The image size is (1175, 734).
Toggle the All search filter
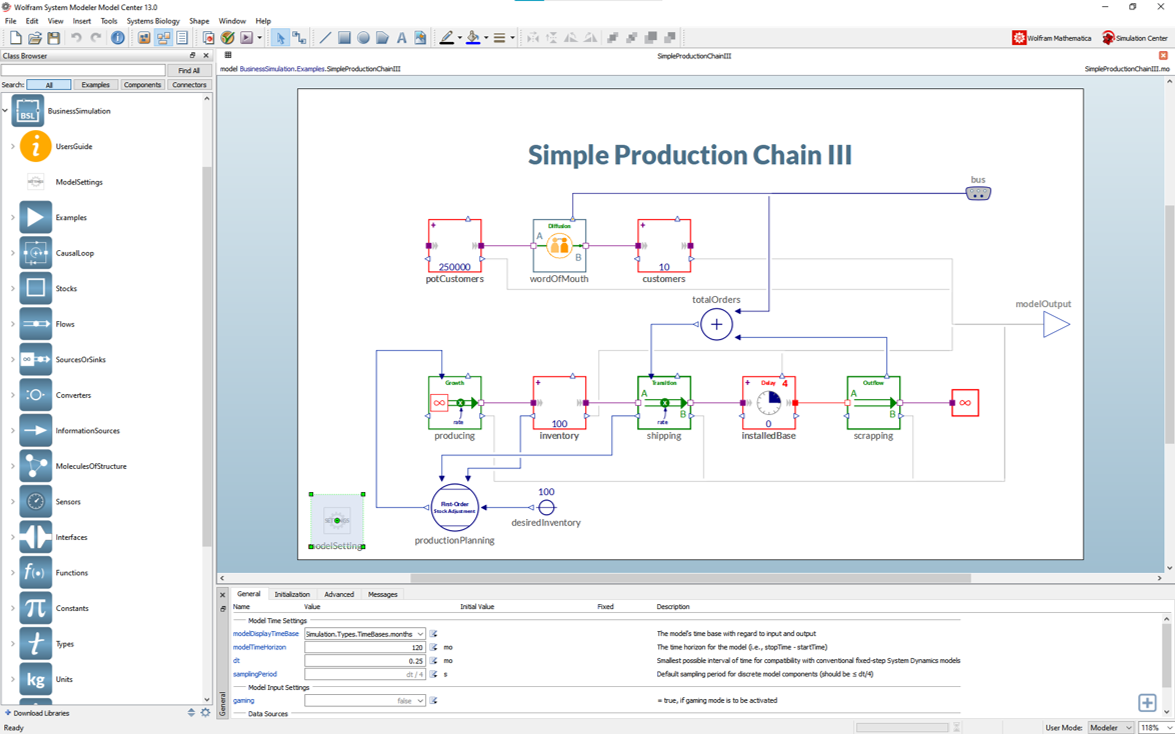pos(48,85)
